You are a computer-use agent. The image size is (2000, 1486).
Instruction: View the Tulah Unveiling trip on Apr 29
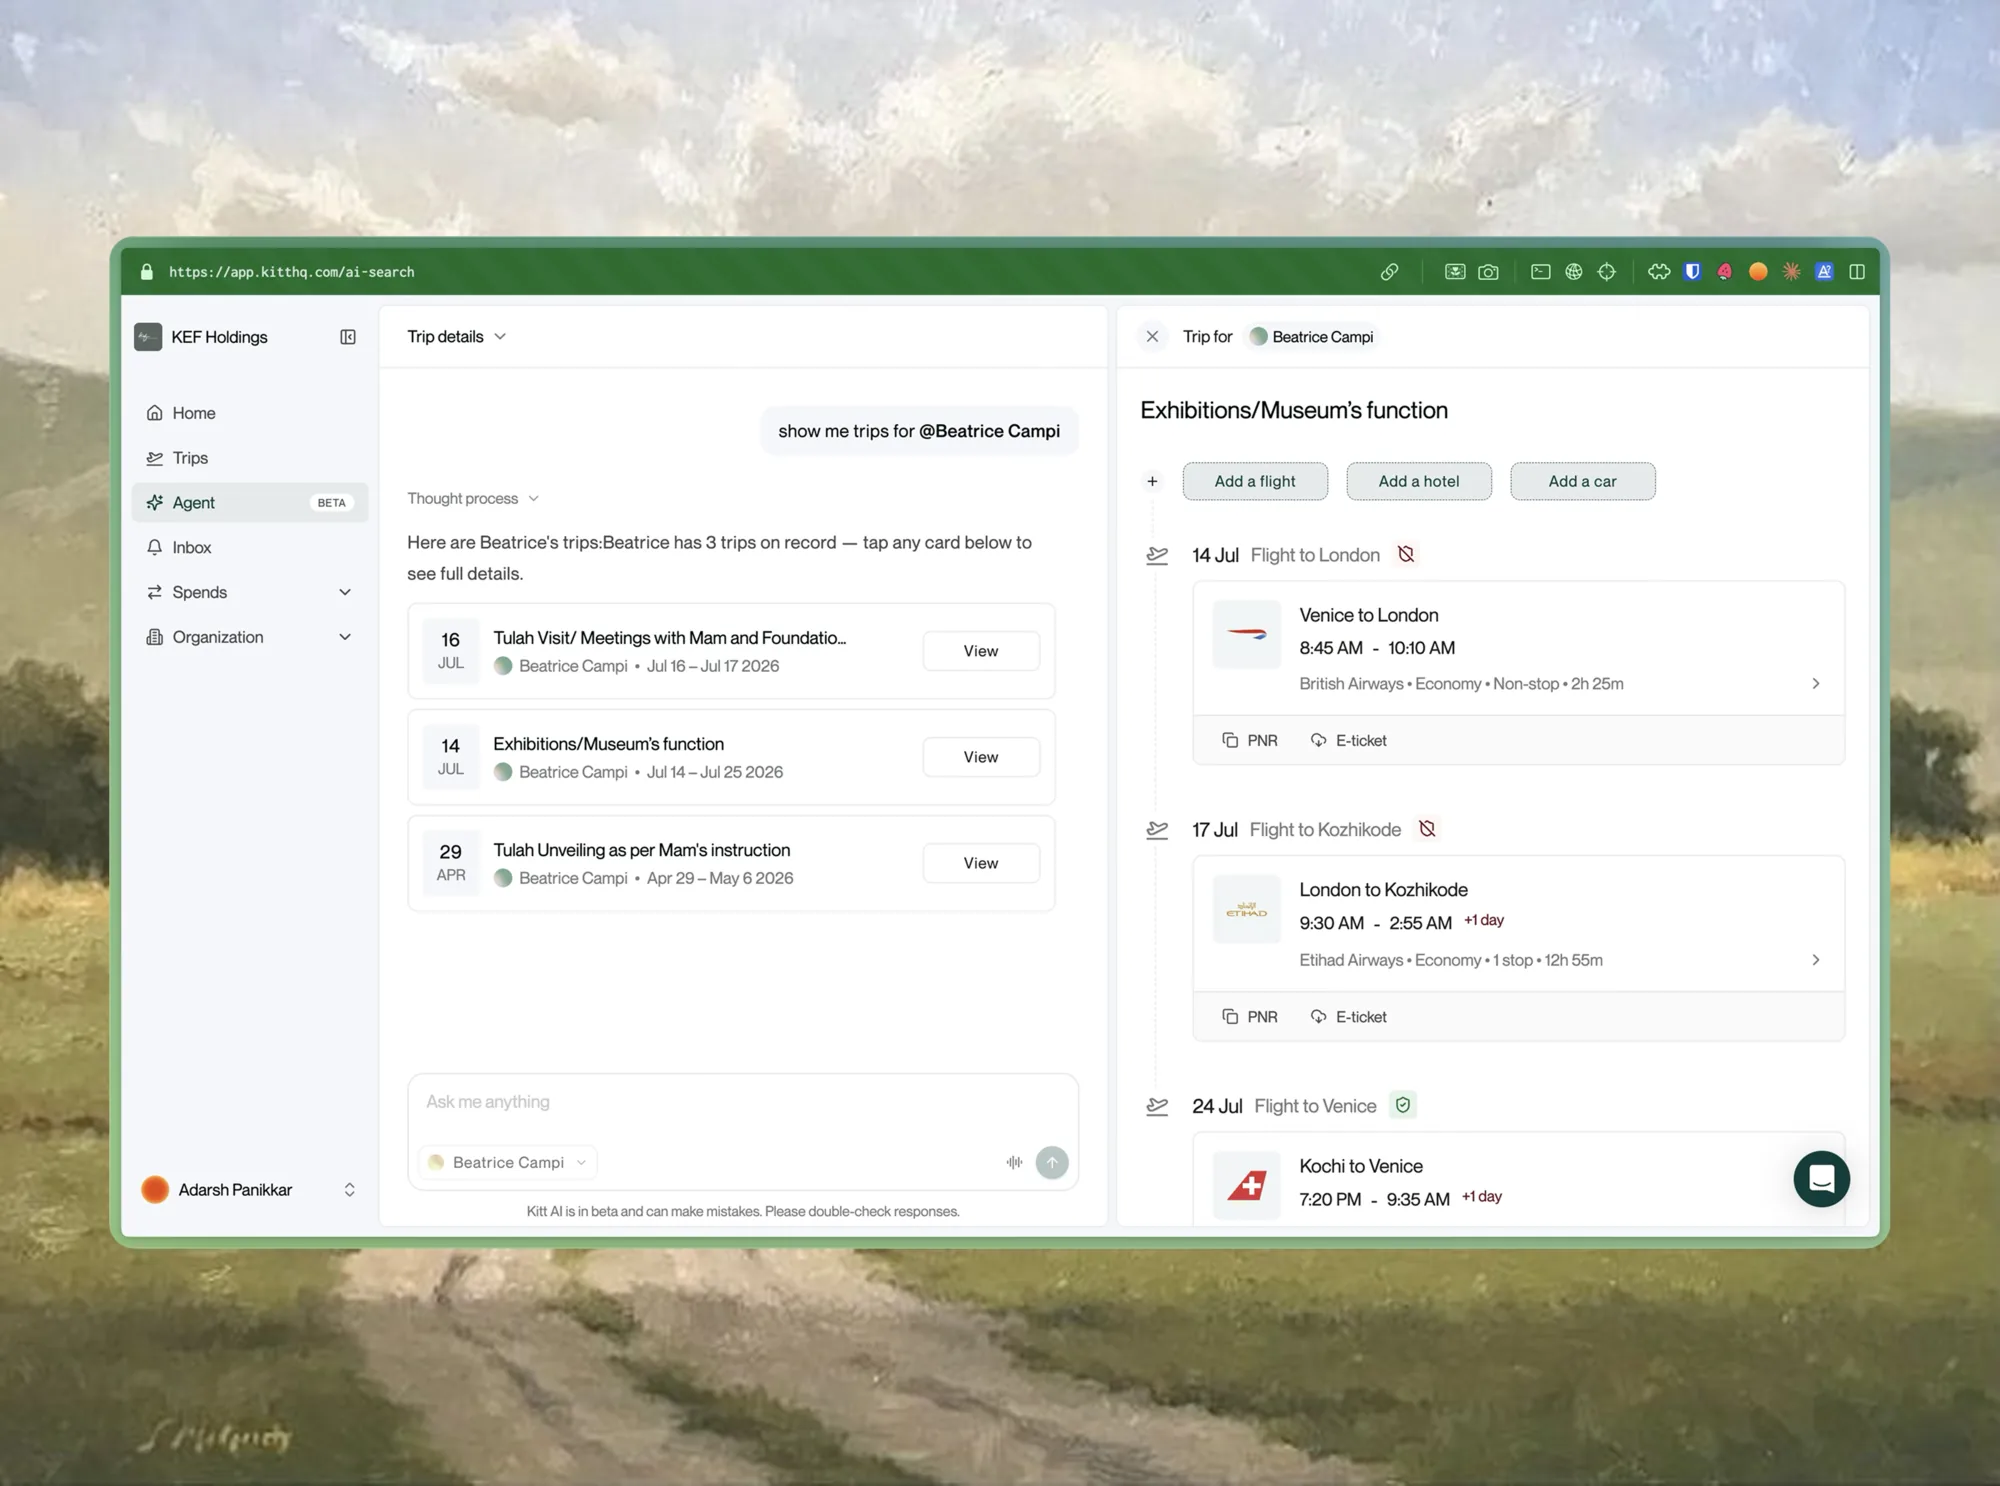pyautogui.click(x=980, y=863)
